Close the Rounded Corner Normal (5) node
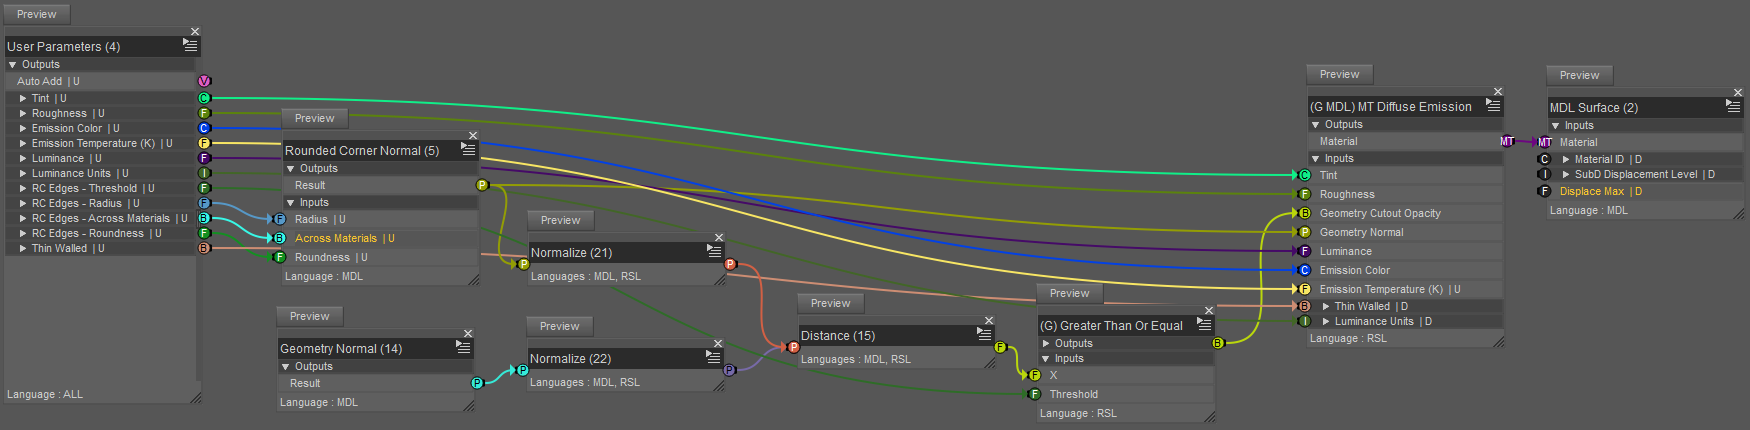The width and height of the screenshot is (1750, 430). coord(473,135)
